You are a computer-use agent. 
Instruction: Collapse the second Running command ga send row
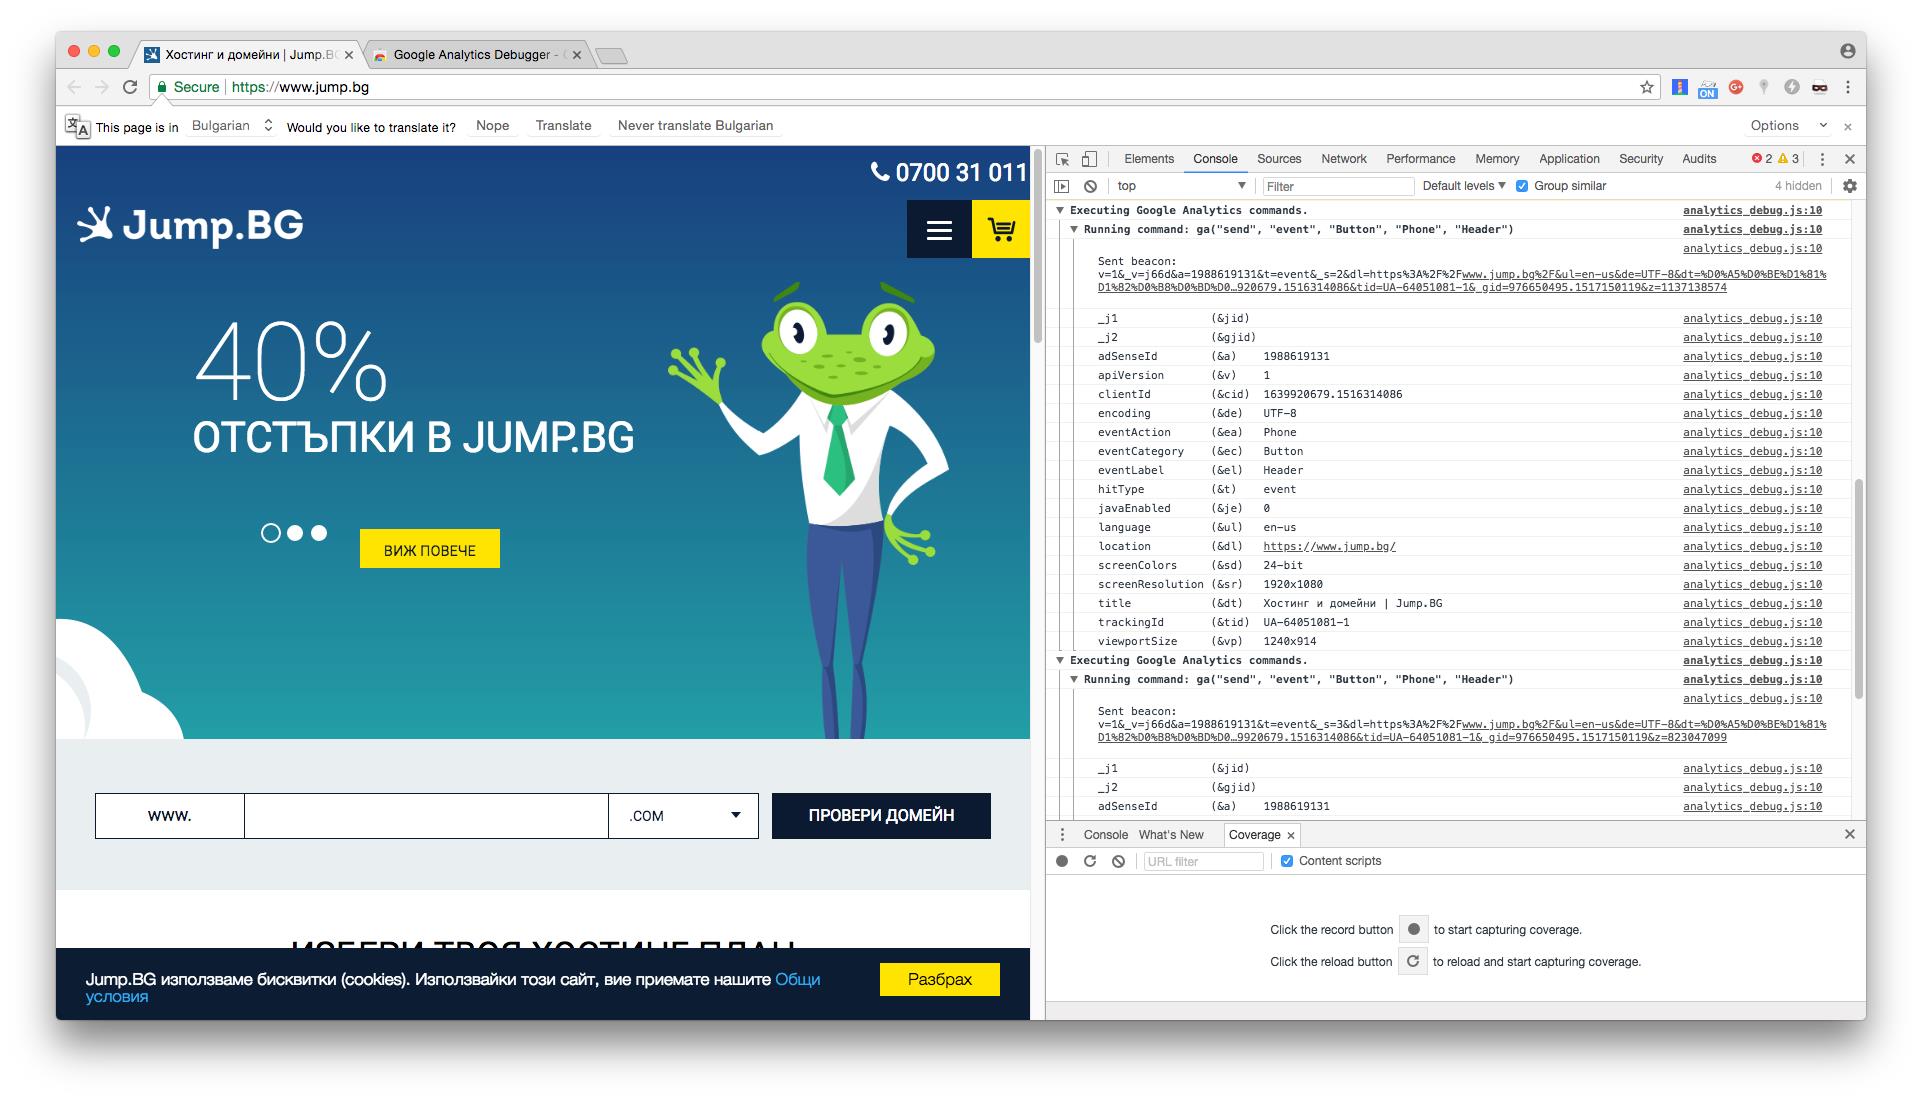point(1074,679)
